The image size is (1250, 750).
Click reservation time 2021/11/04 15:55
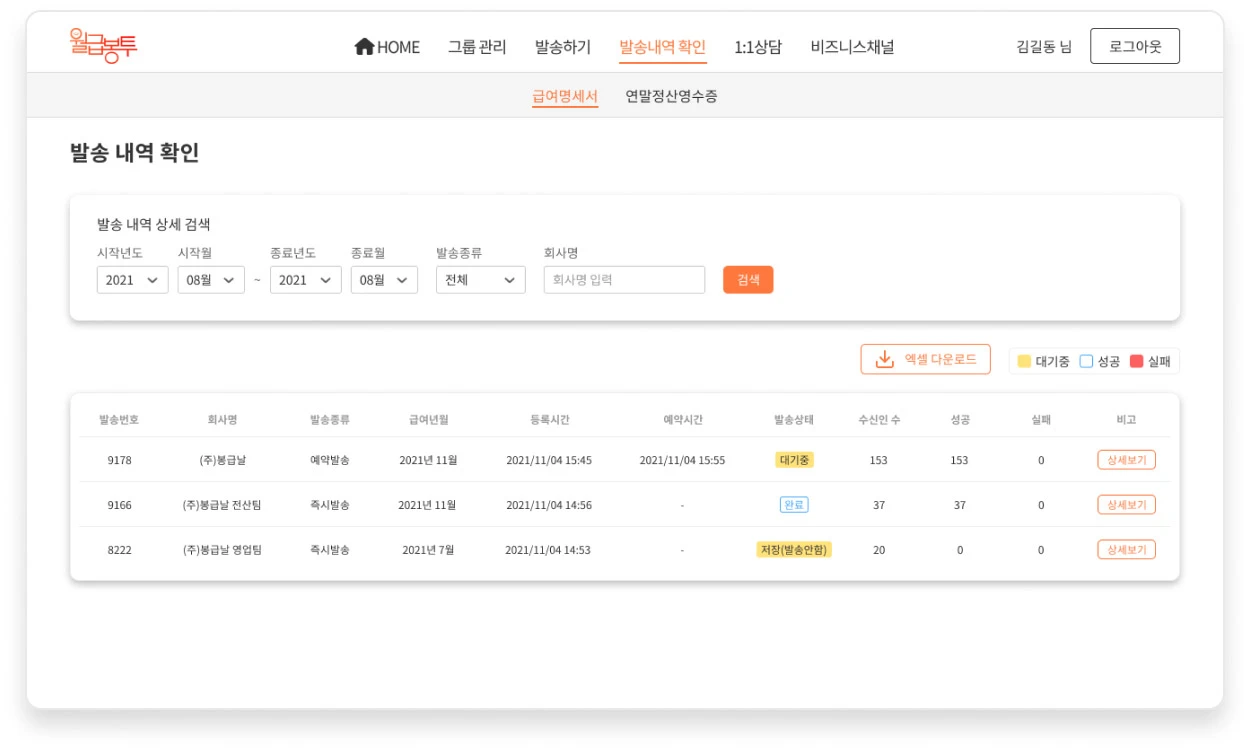682,460
